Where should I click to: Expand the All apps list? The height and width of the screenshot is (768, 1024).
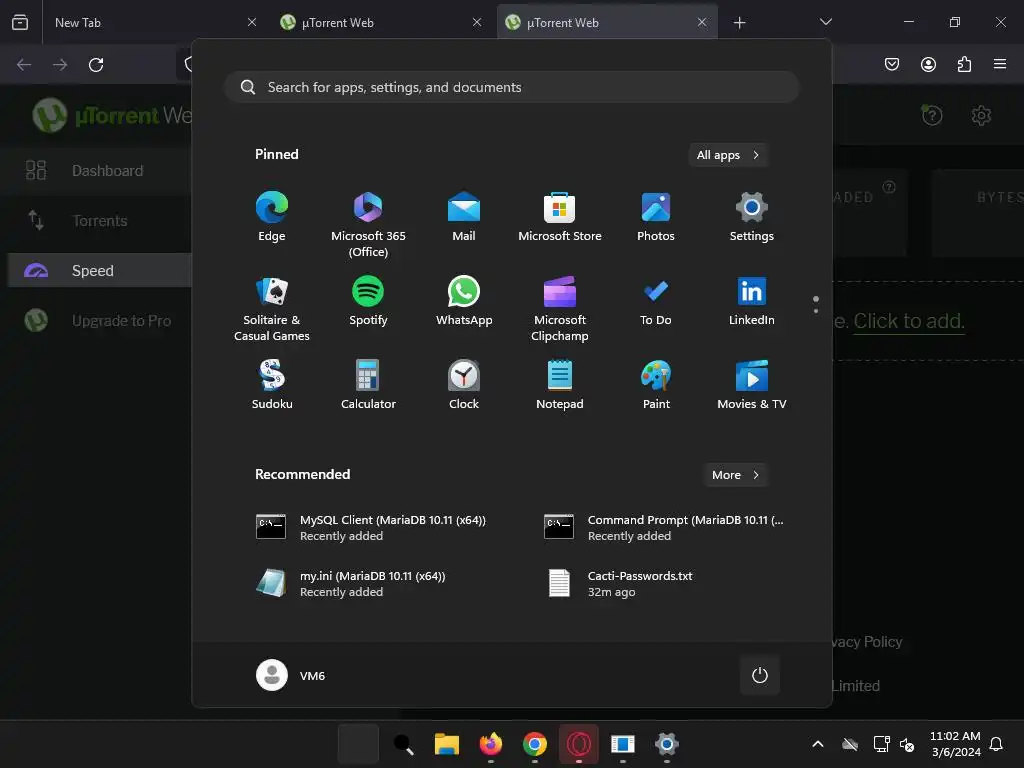728,155
